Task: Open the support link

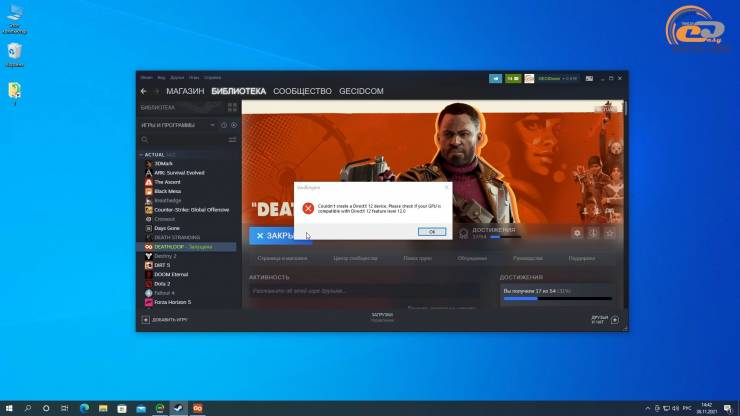Action: (581, 258)
